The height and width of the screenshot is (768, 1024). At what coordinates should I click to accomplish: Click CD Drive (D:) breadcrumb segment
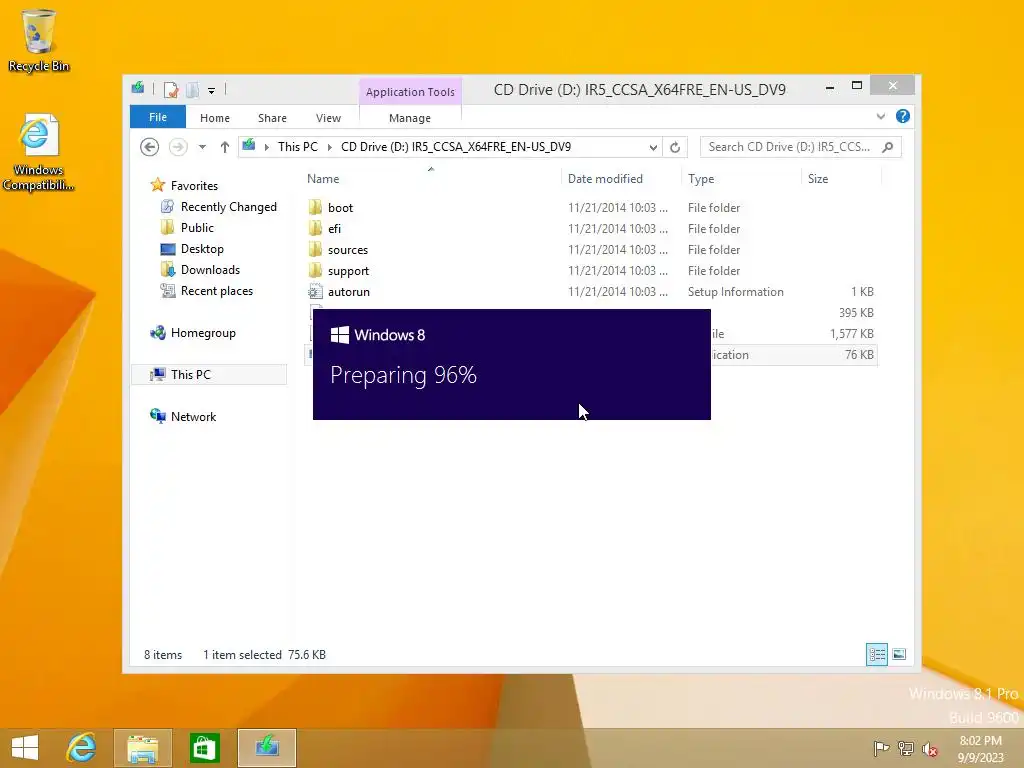click(456, 147)
